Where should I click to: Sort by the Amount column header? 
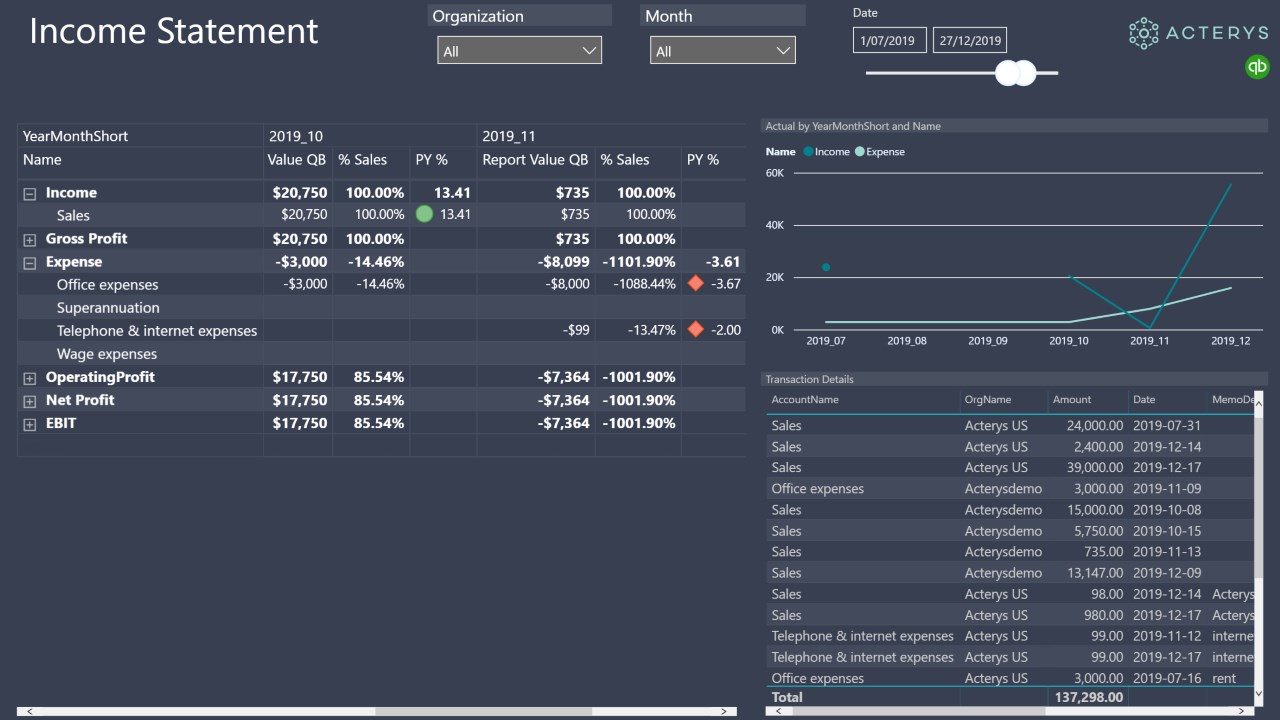(1072, 400)
